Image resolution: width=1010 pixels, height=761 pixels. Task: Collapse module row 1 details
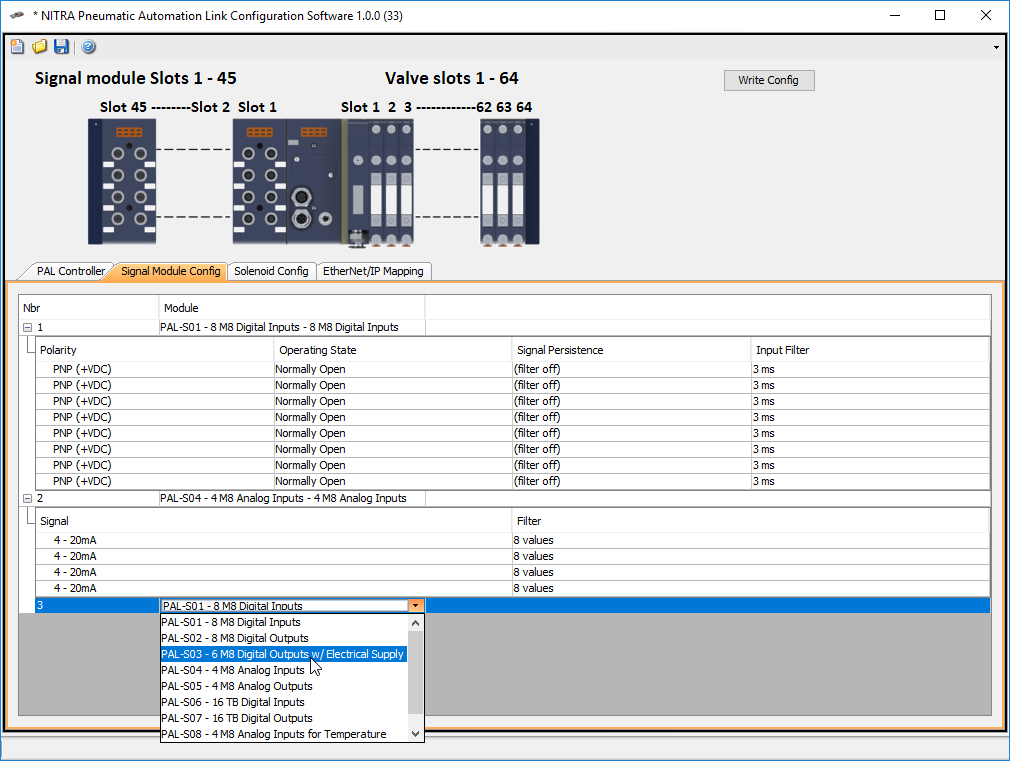28,327
